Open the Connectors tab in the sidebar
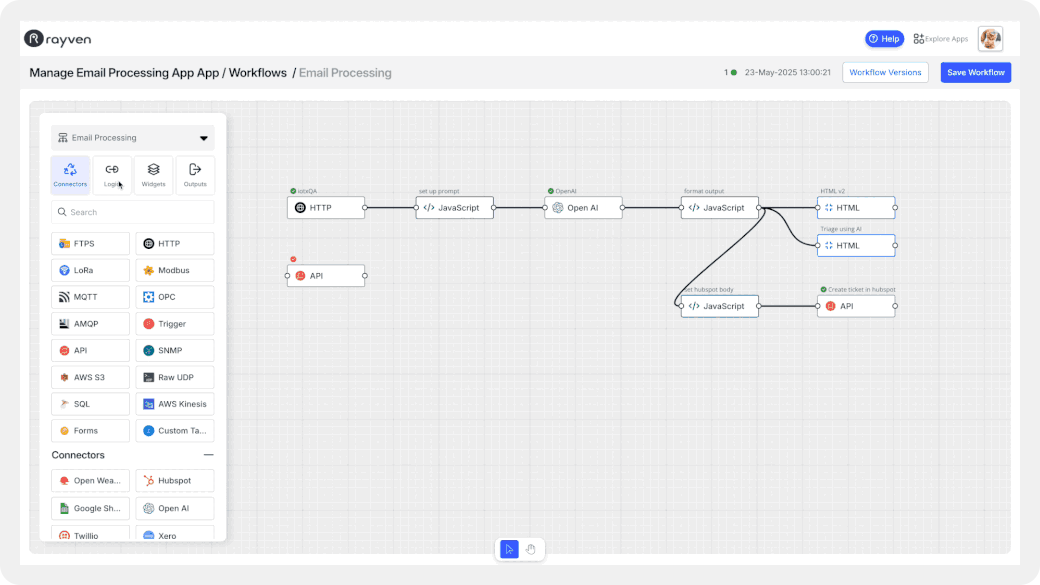Screen dimensions: 1040x585 coord(70,175)
